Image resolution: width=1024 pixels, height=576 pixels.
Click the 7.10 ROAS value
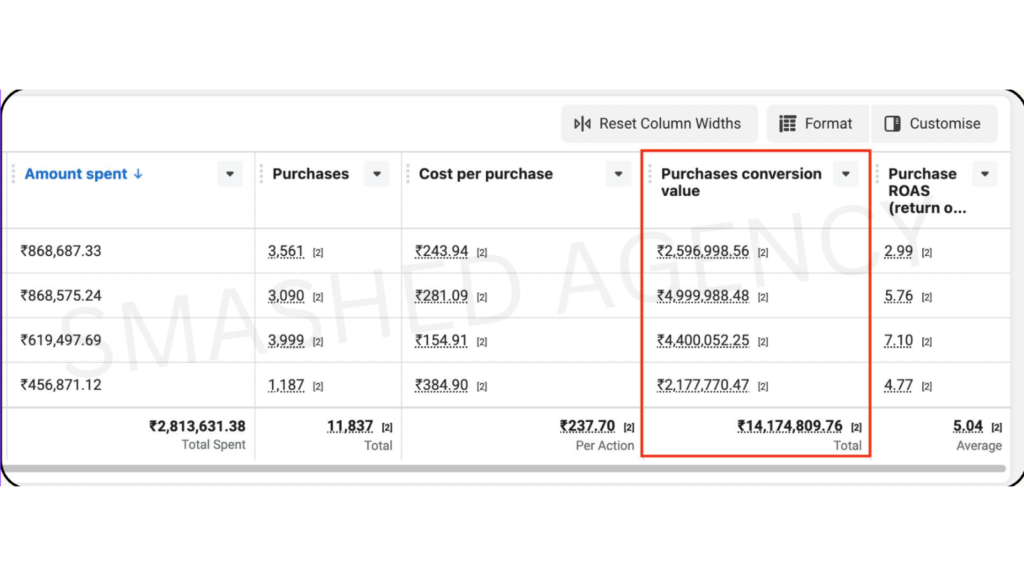click(898, 341)
